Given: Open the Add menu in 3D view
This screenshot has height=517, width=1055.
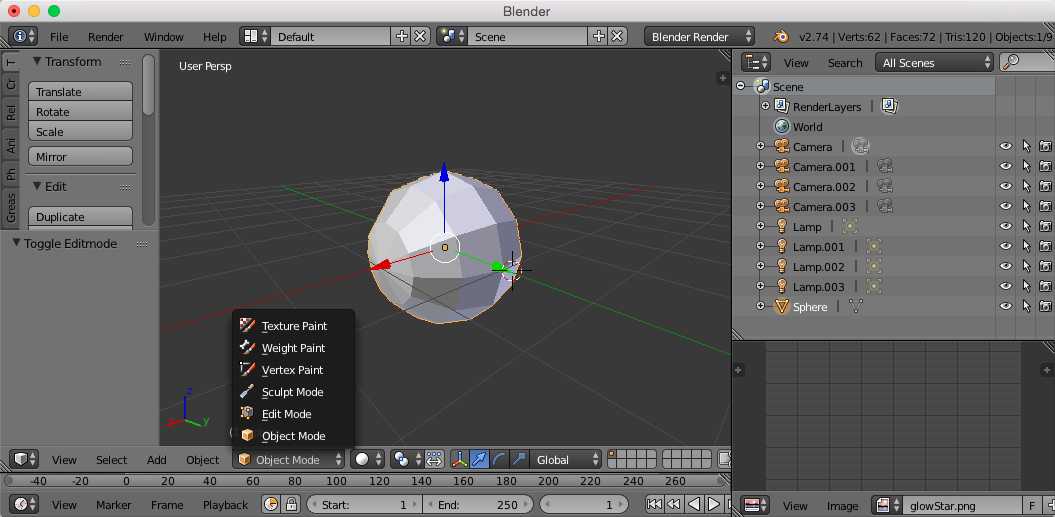Looking at the screenshot, I should [x=157, y=460].
